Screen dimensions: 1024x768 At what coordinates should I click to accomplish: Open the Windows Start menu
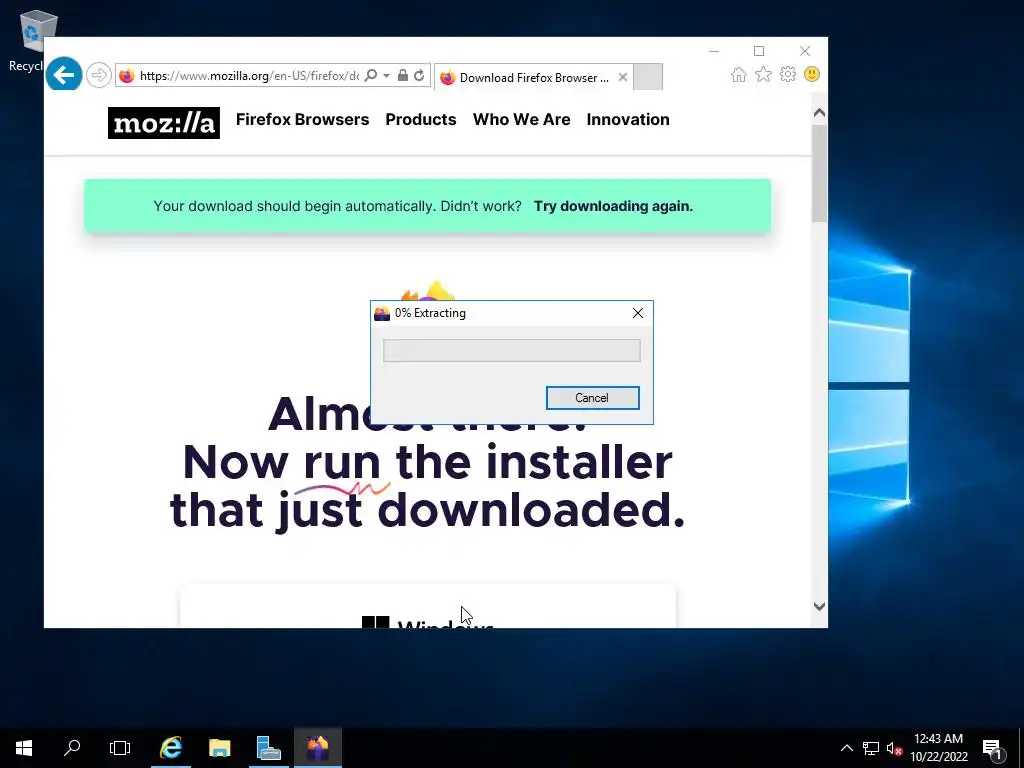pyautogui.click(x=24, y=748)
